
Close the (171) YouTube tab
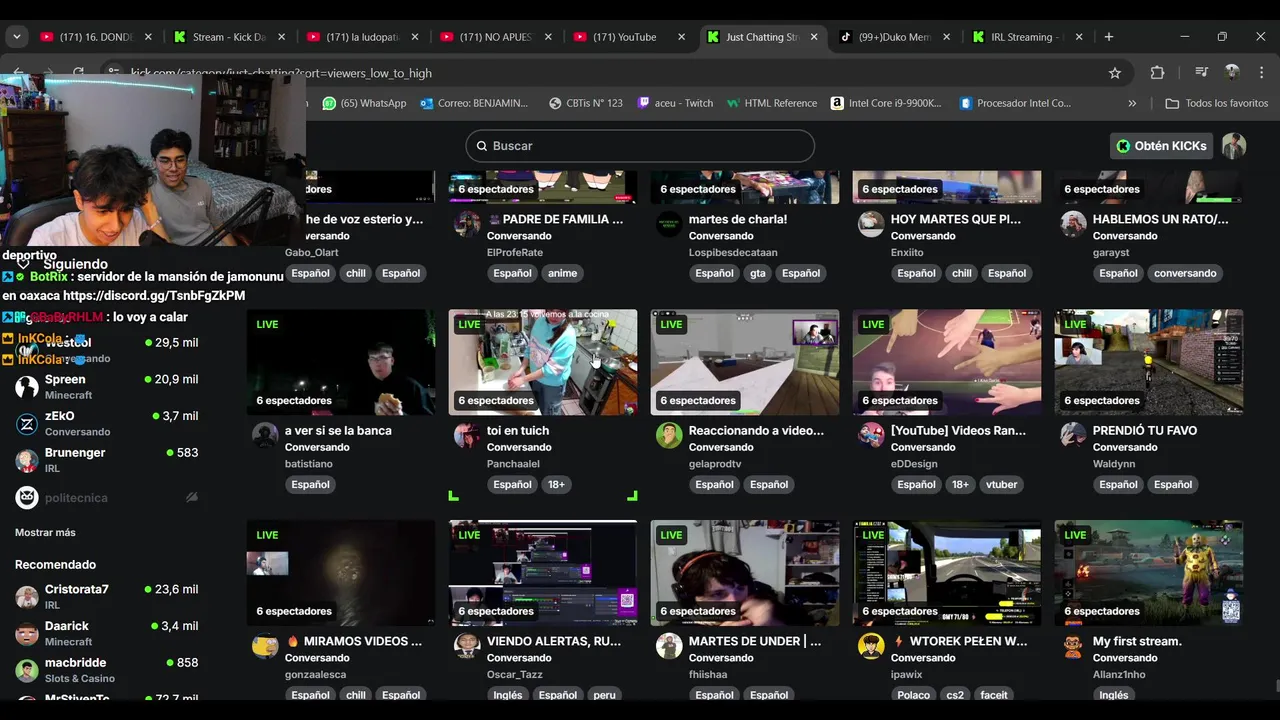point(681,37)
